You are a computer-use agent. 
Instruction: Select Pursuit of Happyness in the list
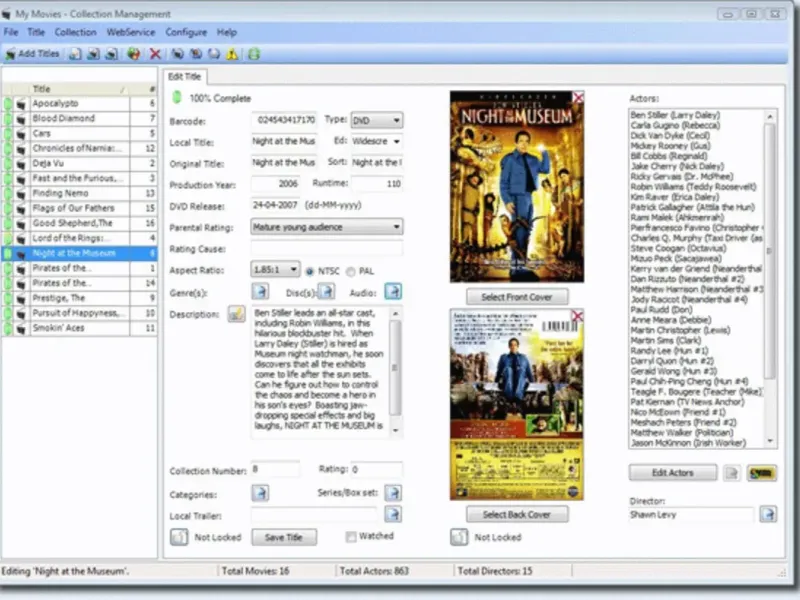point(79,313)
